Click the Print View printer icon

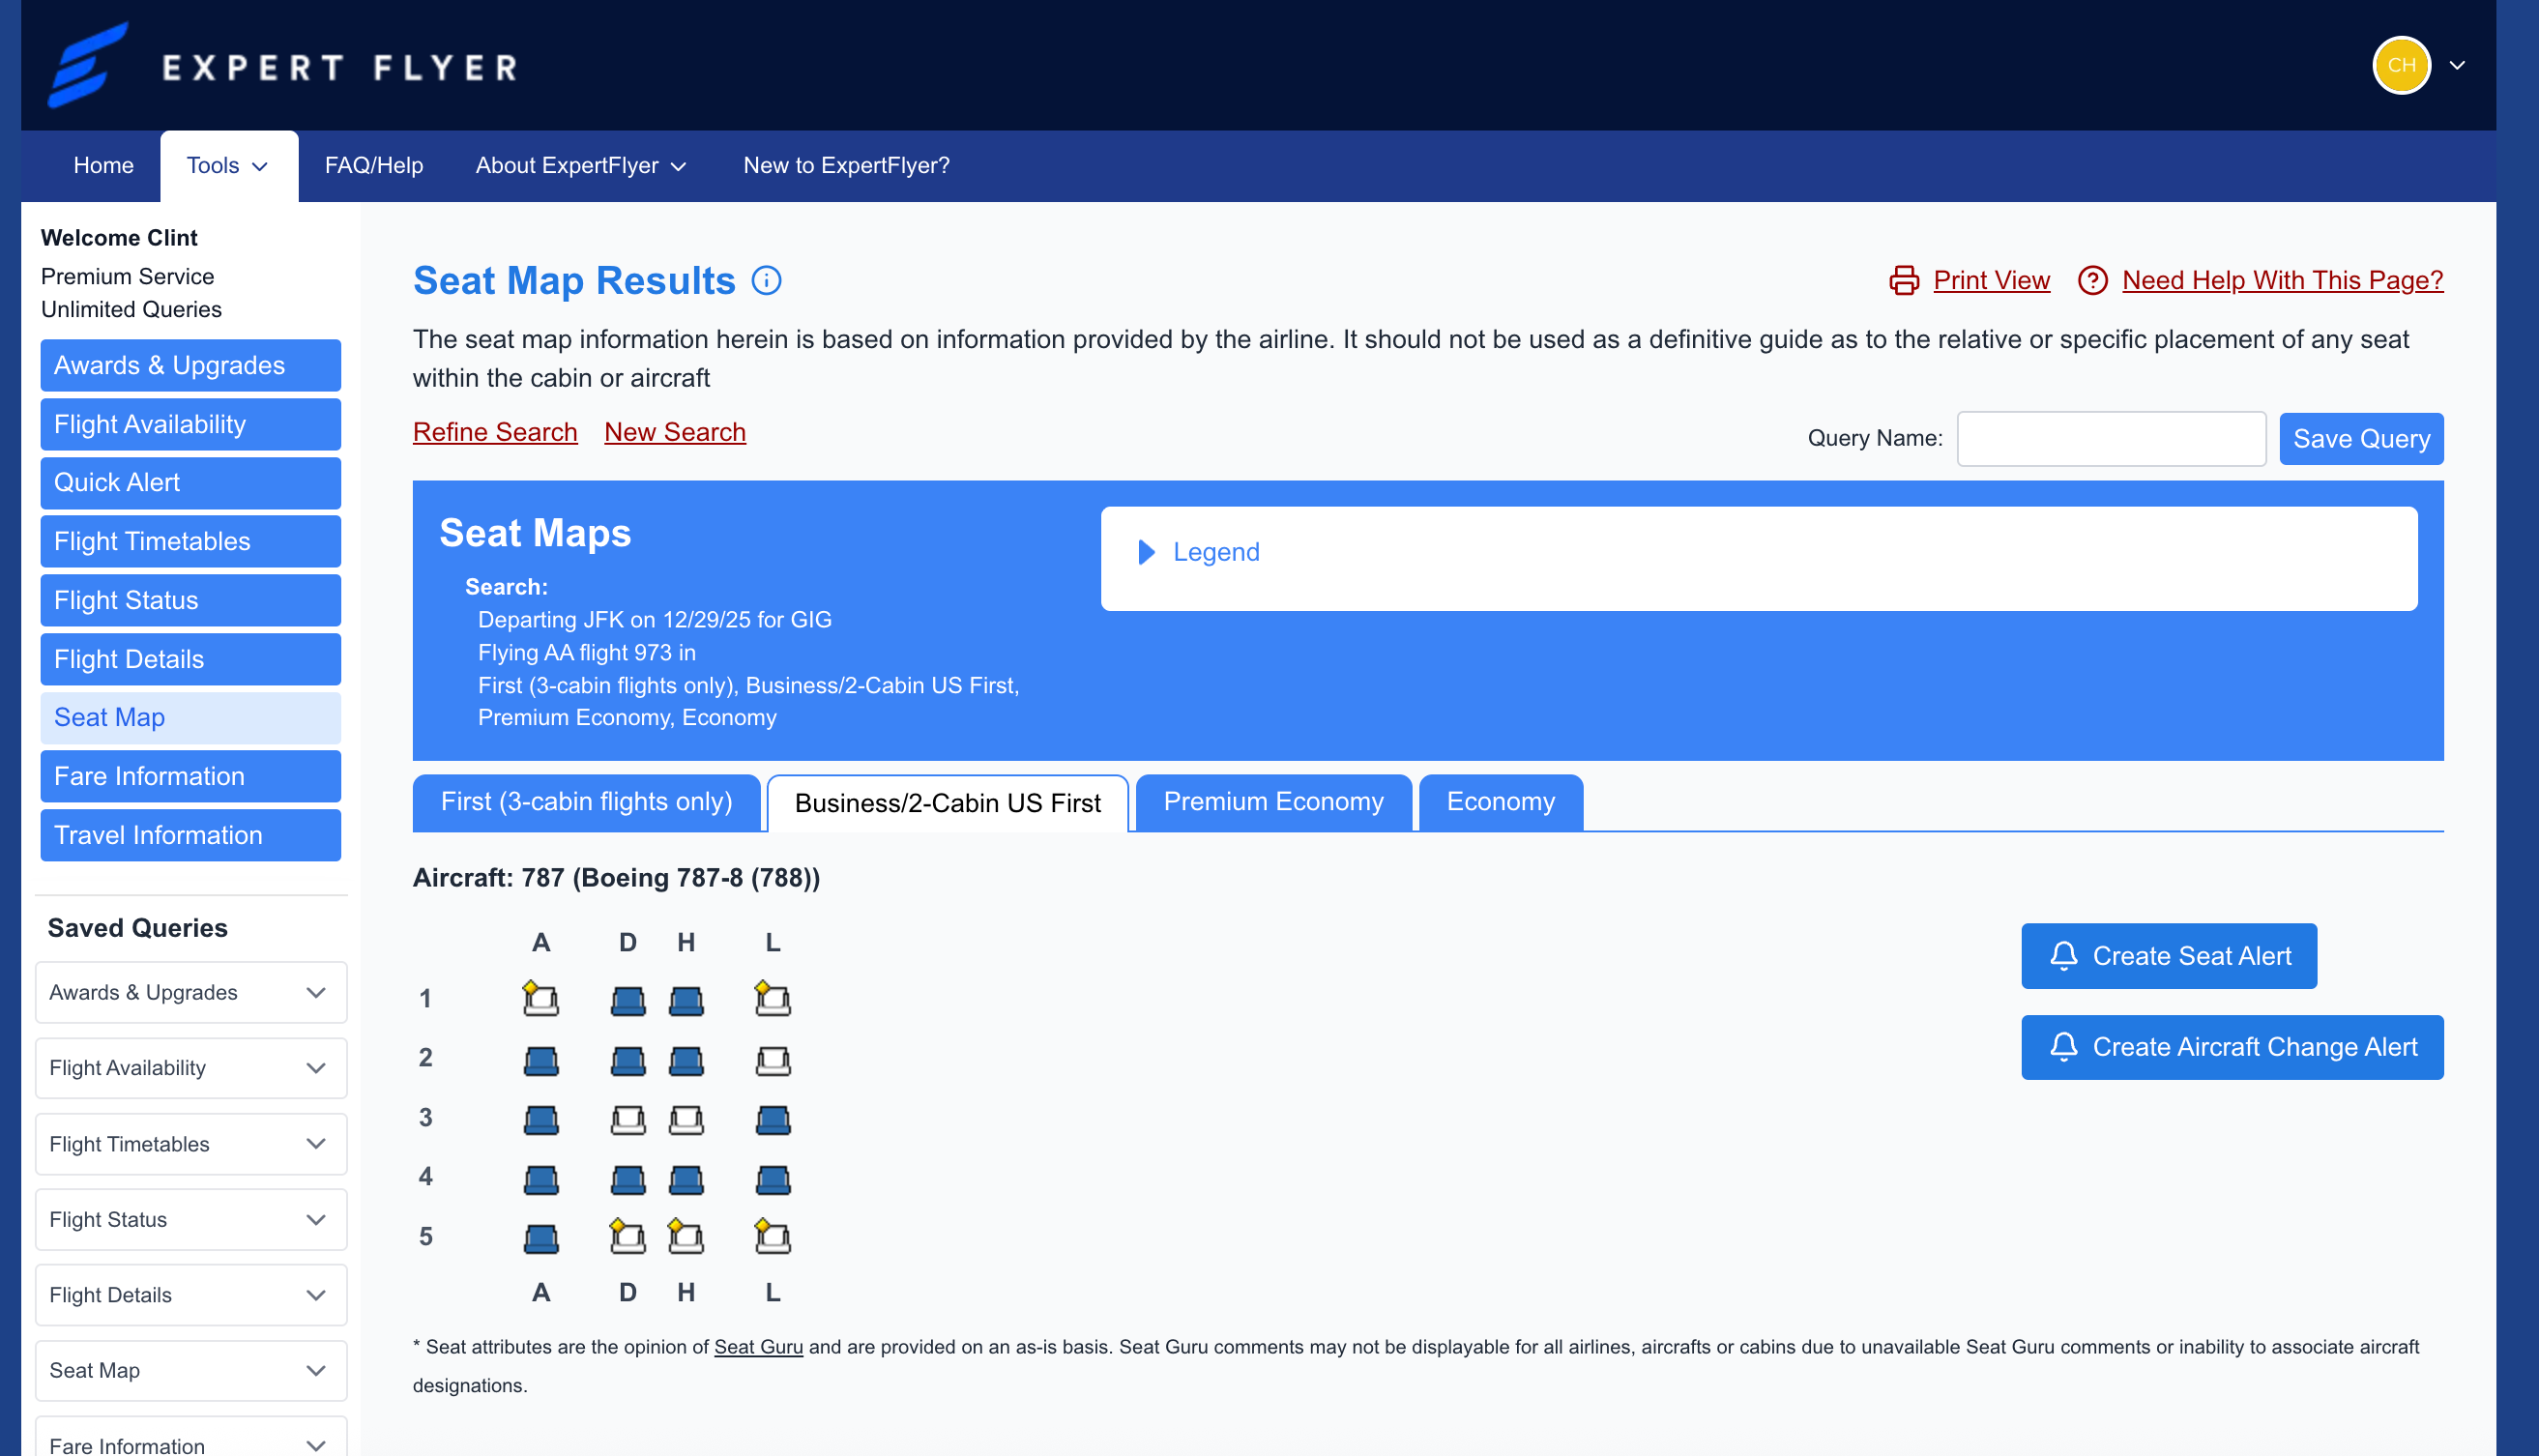coord(1904,280)
